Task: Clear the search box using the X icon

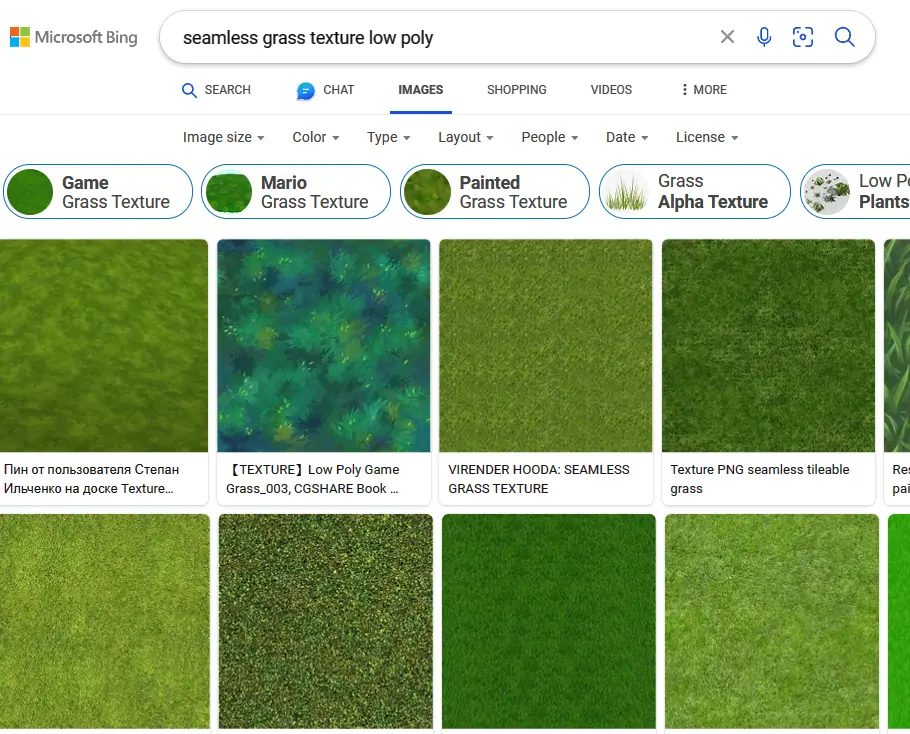Action: coord(727,37)
